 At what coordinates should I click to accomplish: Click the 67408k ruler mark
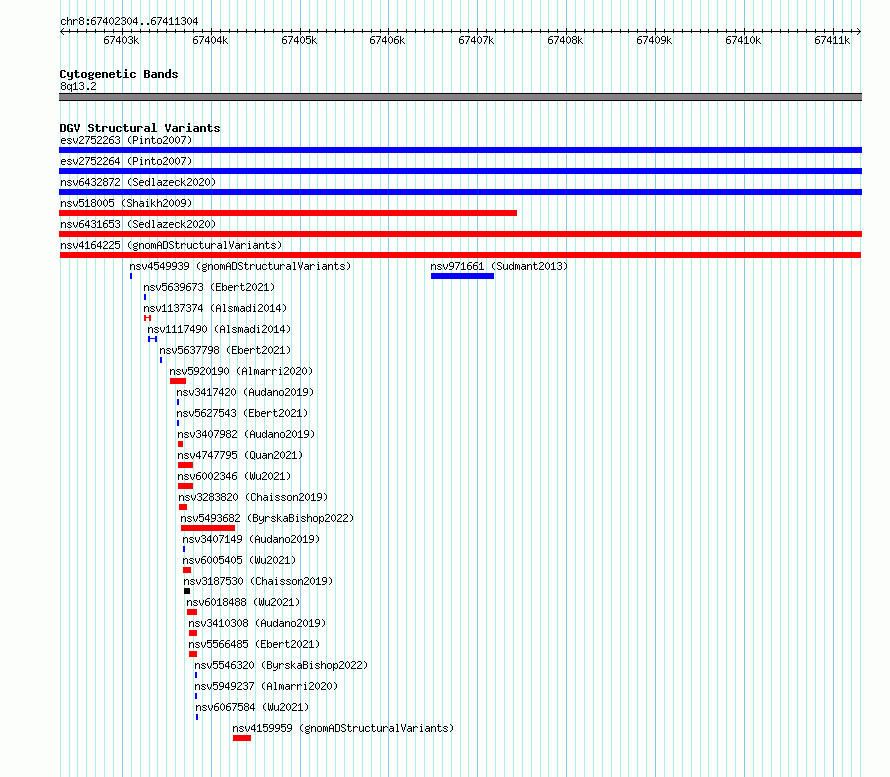pyautogui.click(x=565, y=40)
